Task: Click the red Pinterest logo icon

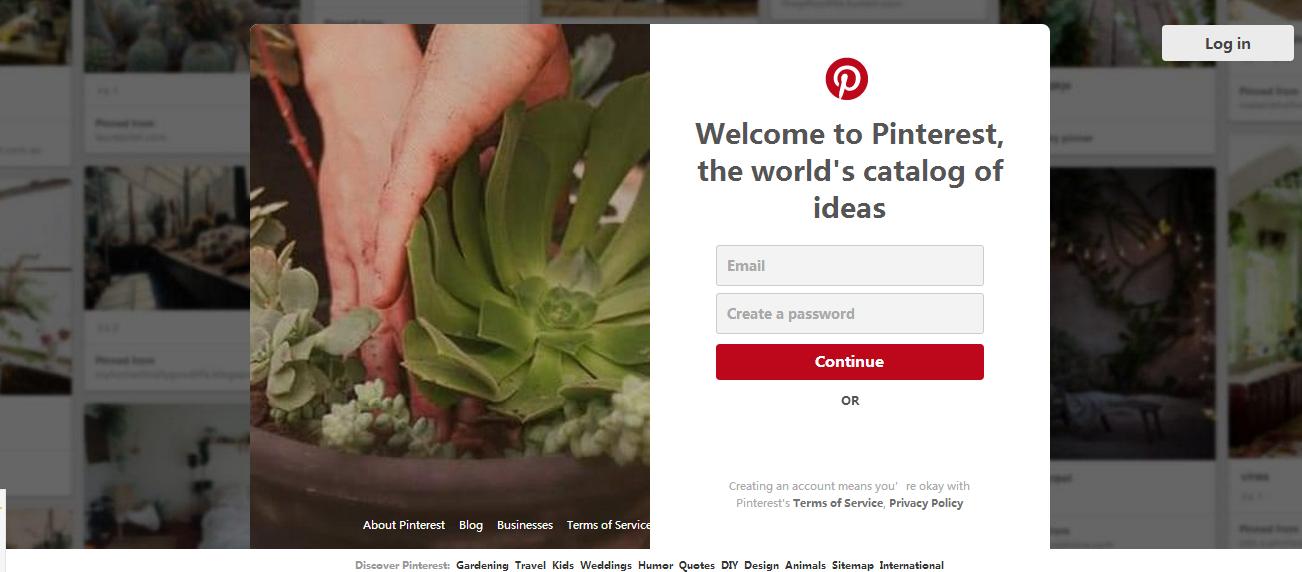Action: [x=847, y=79]
